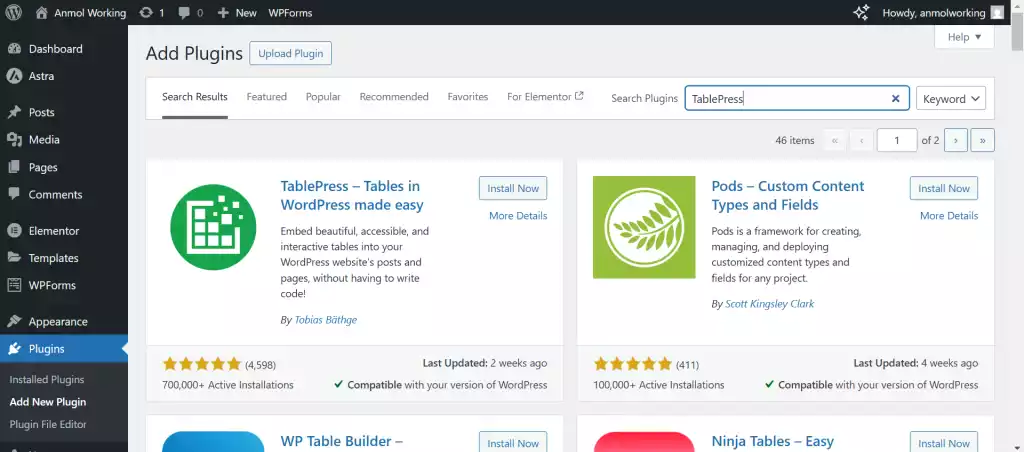Open More Details for Pods
The image size is (1024, 452).
coord(948,216)
